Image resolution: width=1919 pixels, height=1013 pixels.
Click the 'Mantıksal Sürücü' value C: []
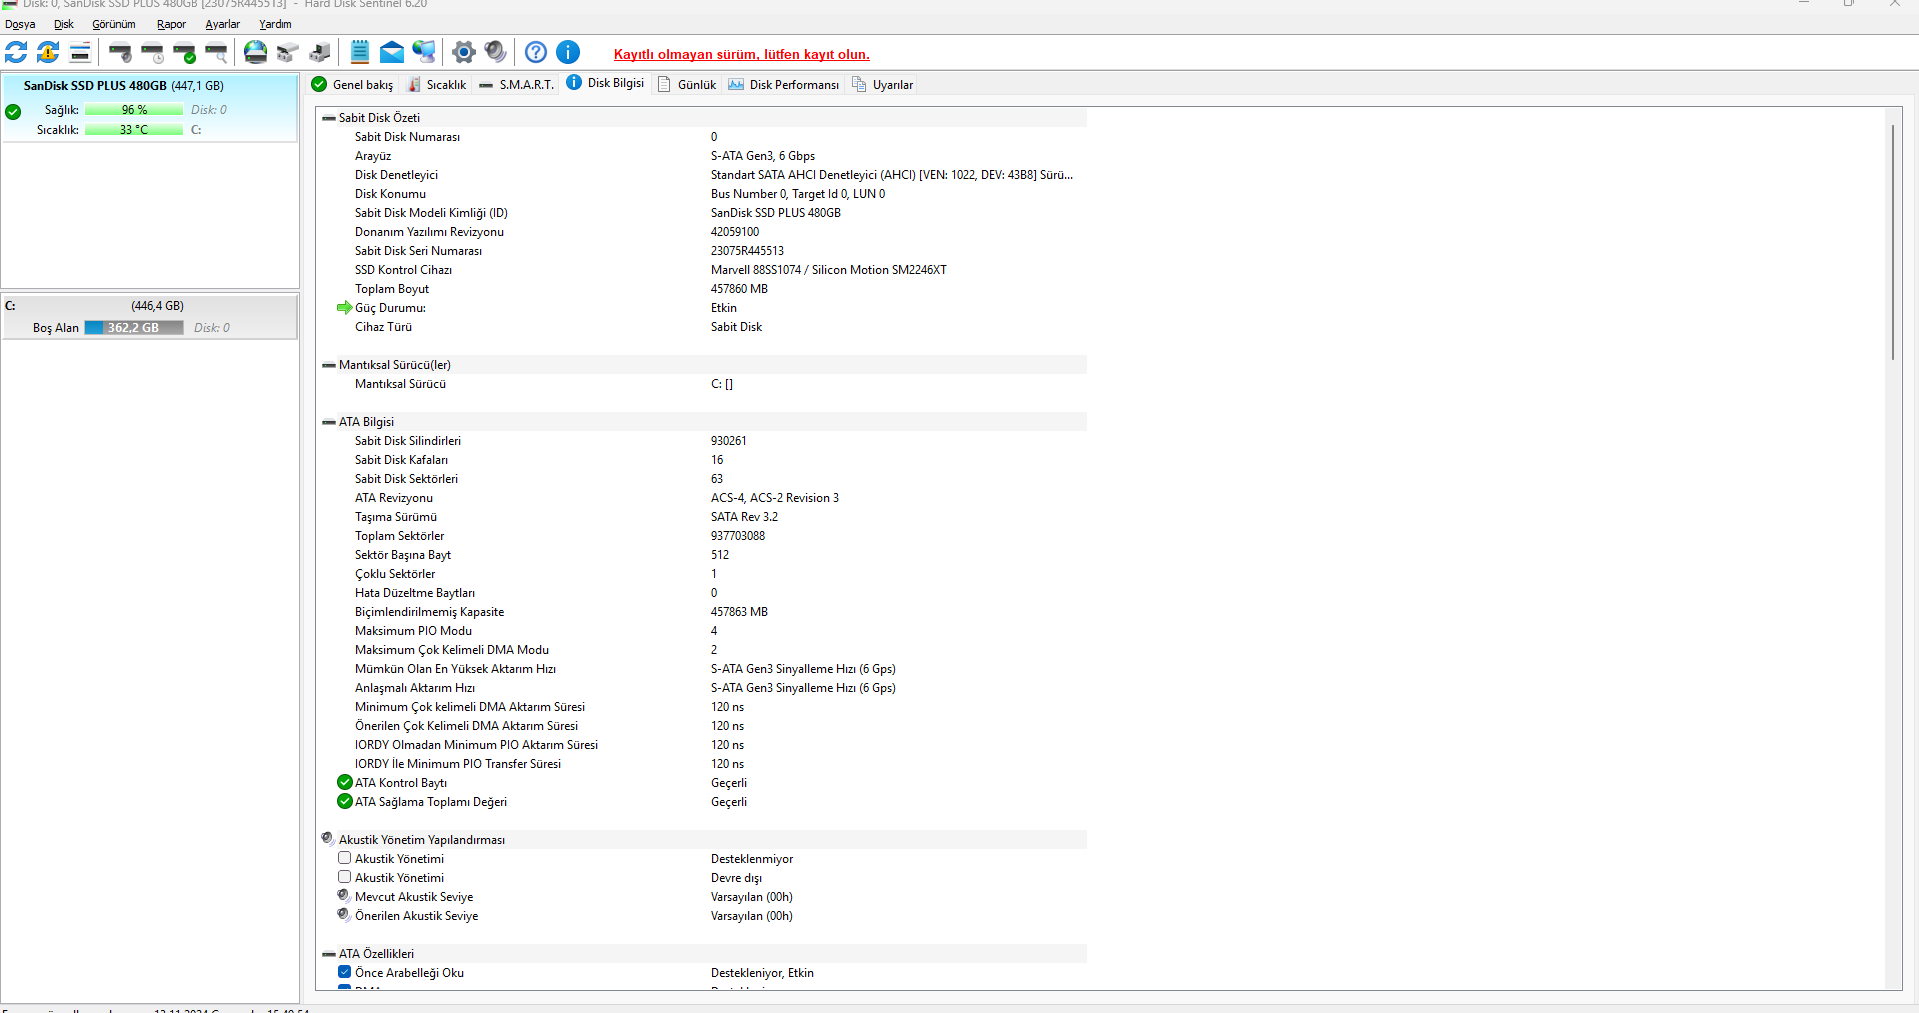721,384
